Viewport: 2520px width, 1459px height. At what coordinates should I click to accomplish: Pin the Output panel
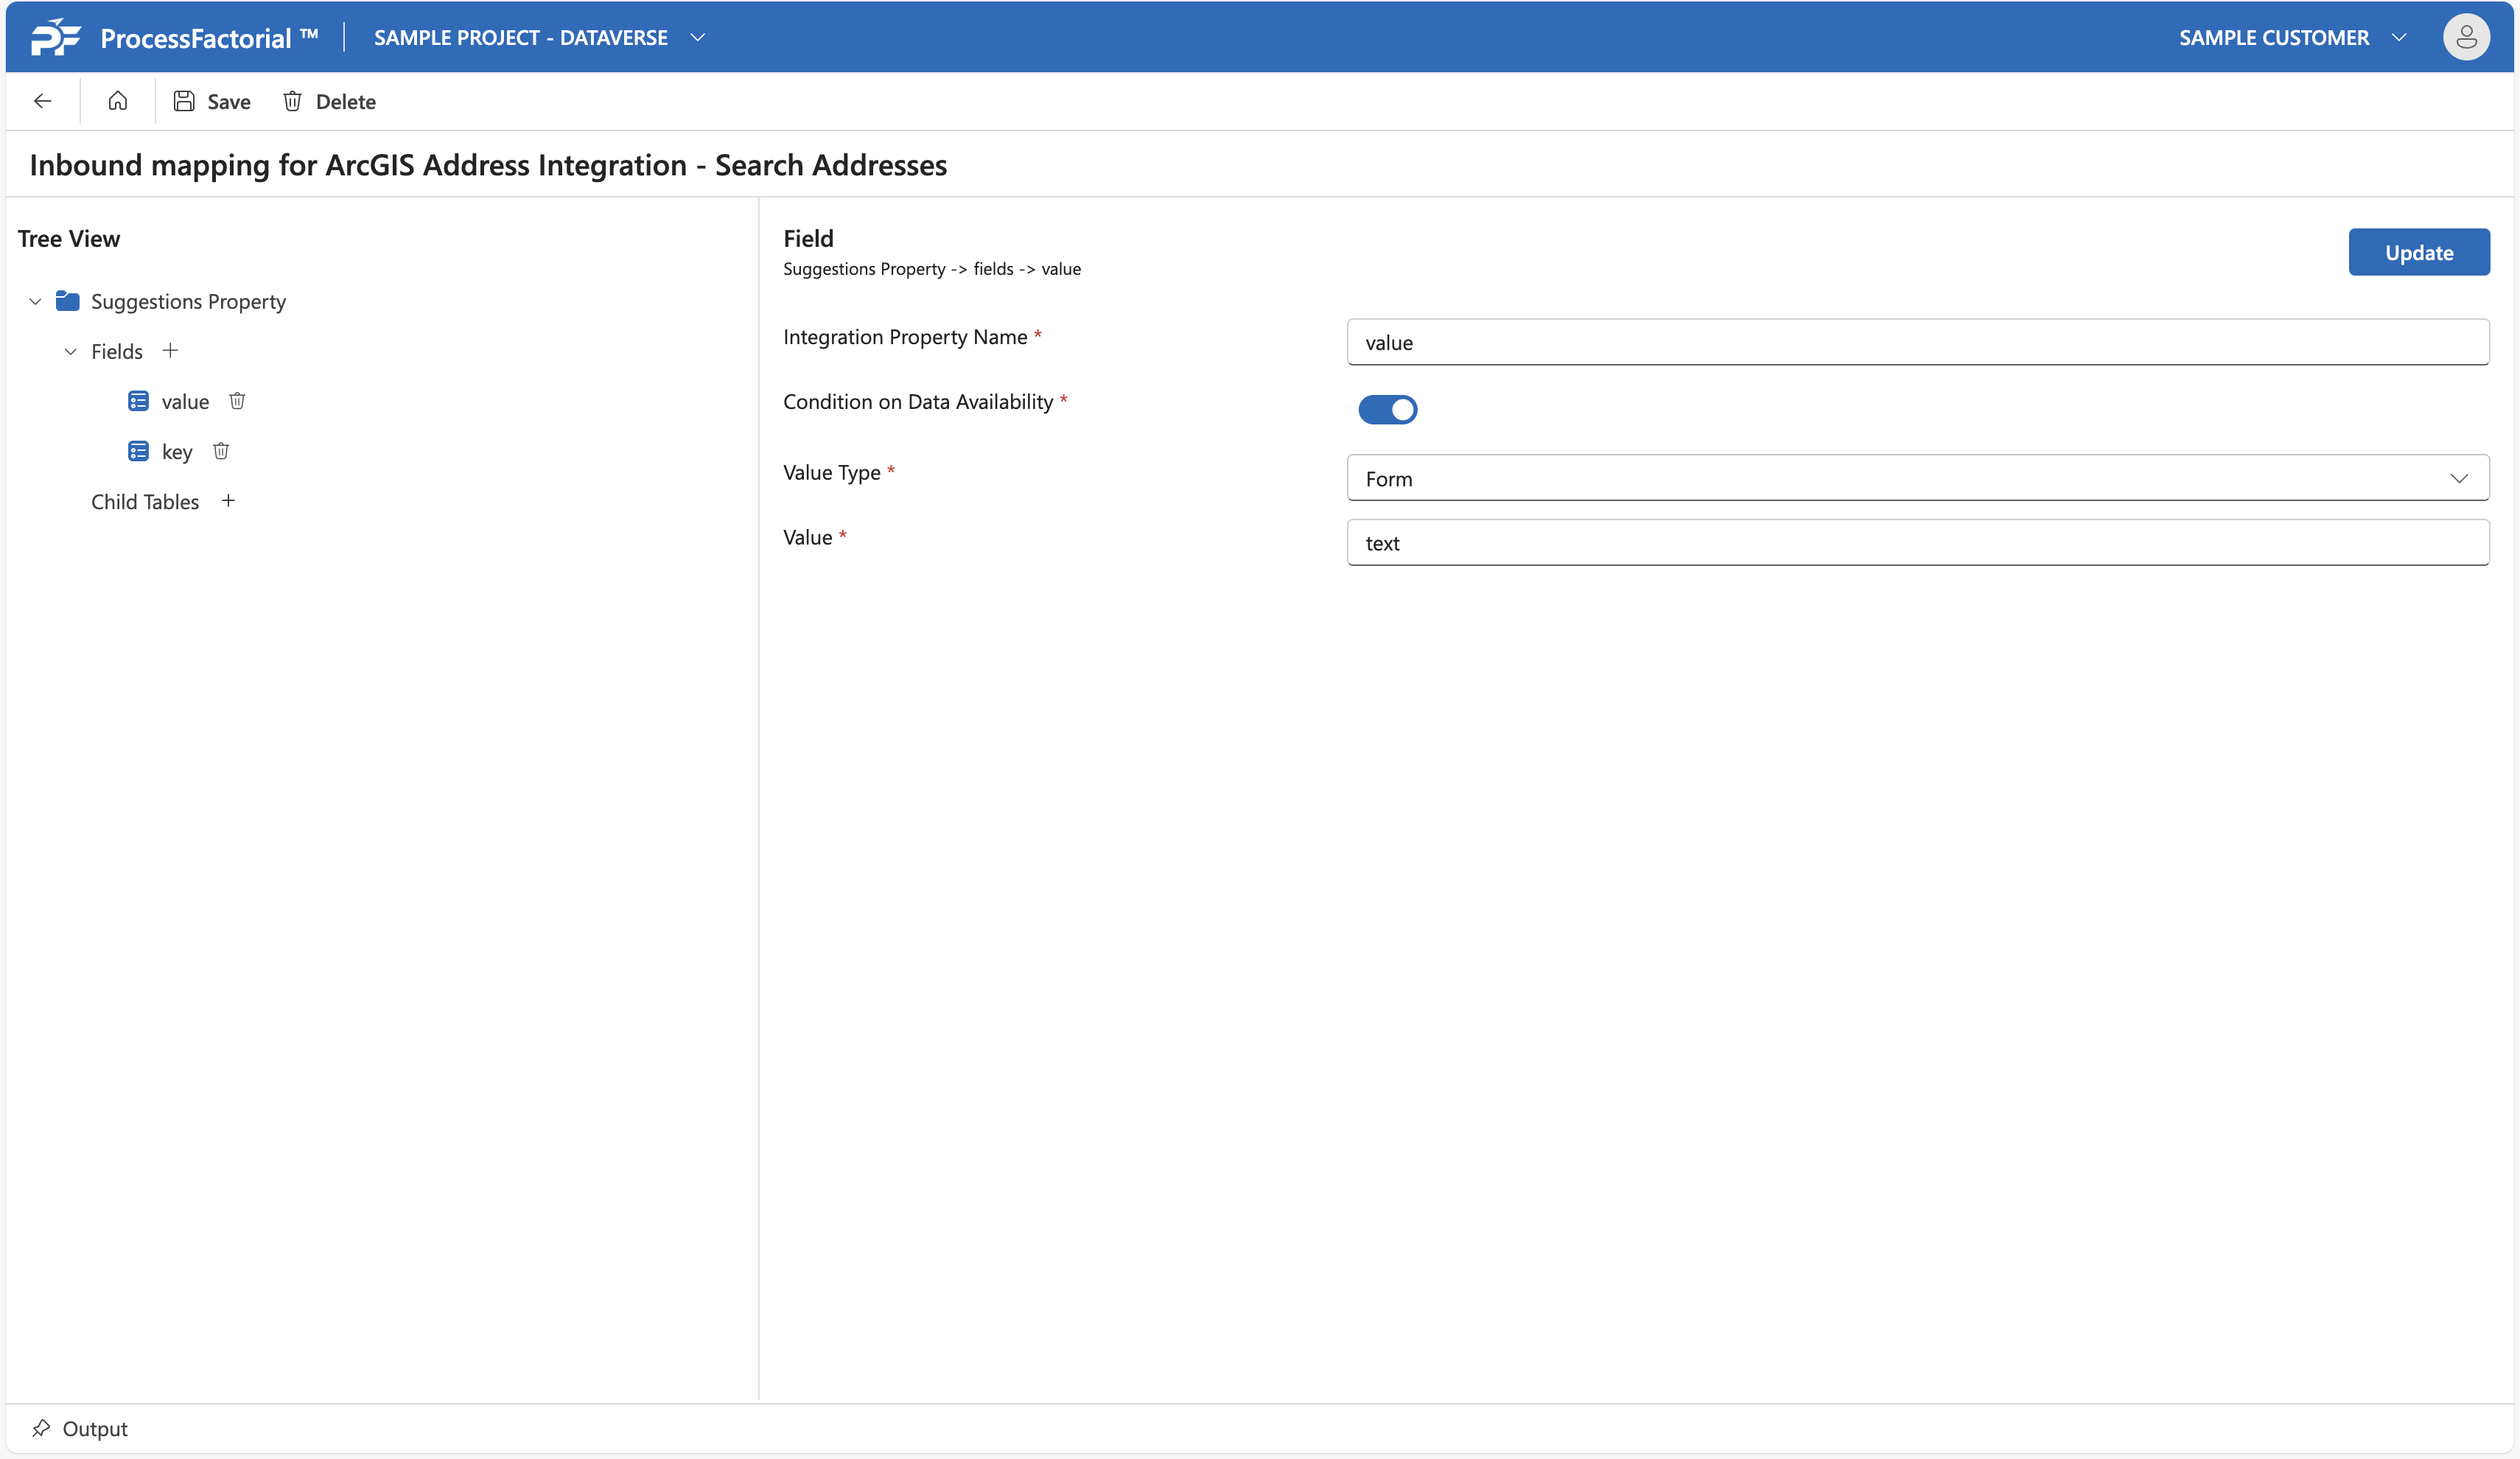41,1428
